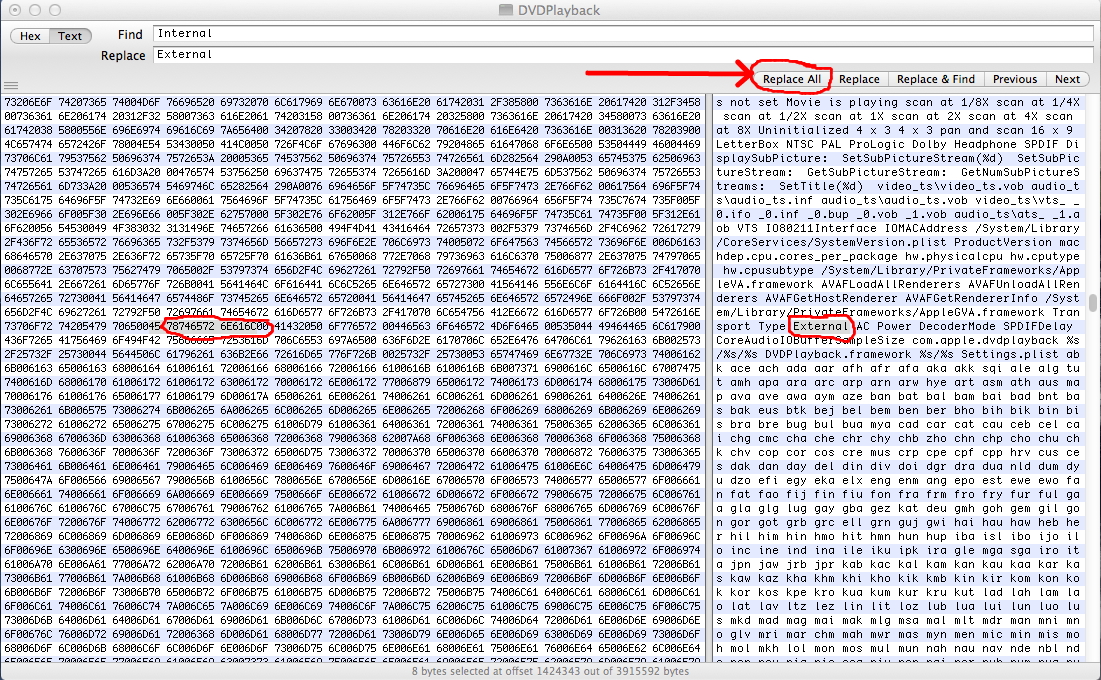Image resolution: width=1101 pixels, height=680 pixels.
Task: Click the Replace All button
Action: (791, 79)
